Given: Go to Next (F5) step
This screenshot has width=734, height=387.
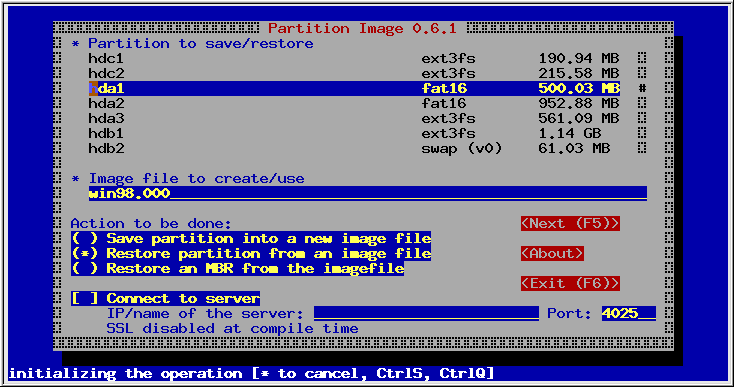Looking at the screenshot, I should coord(570,223).
